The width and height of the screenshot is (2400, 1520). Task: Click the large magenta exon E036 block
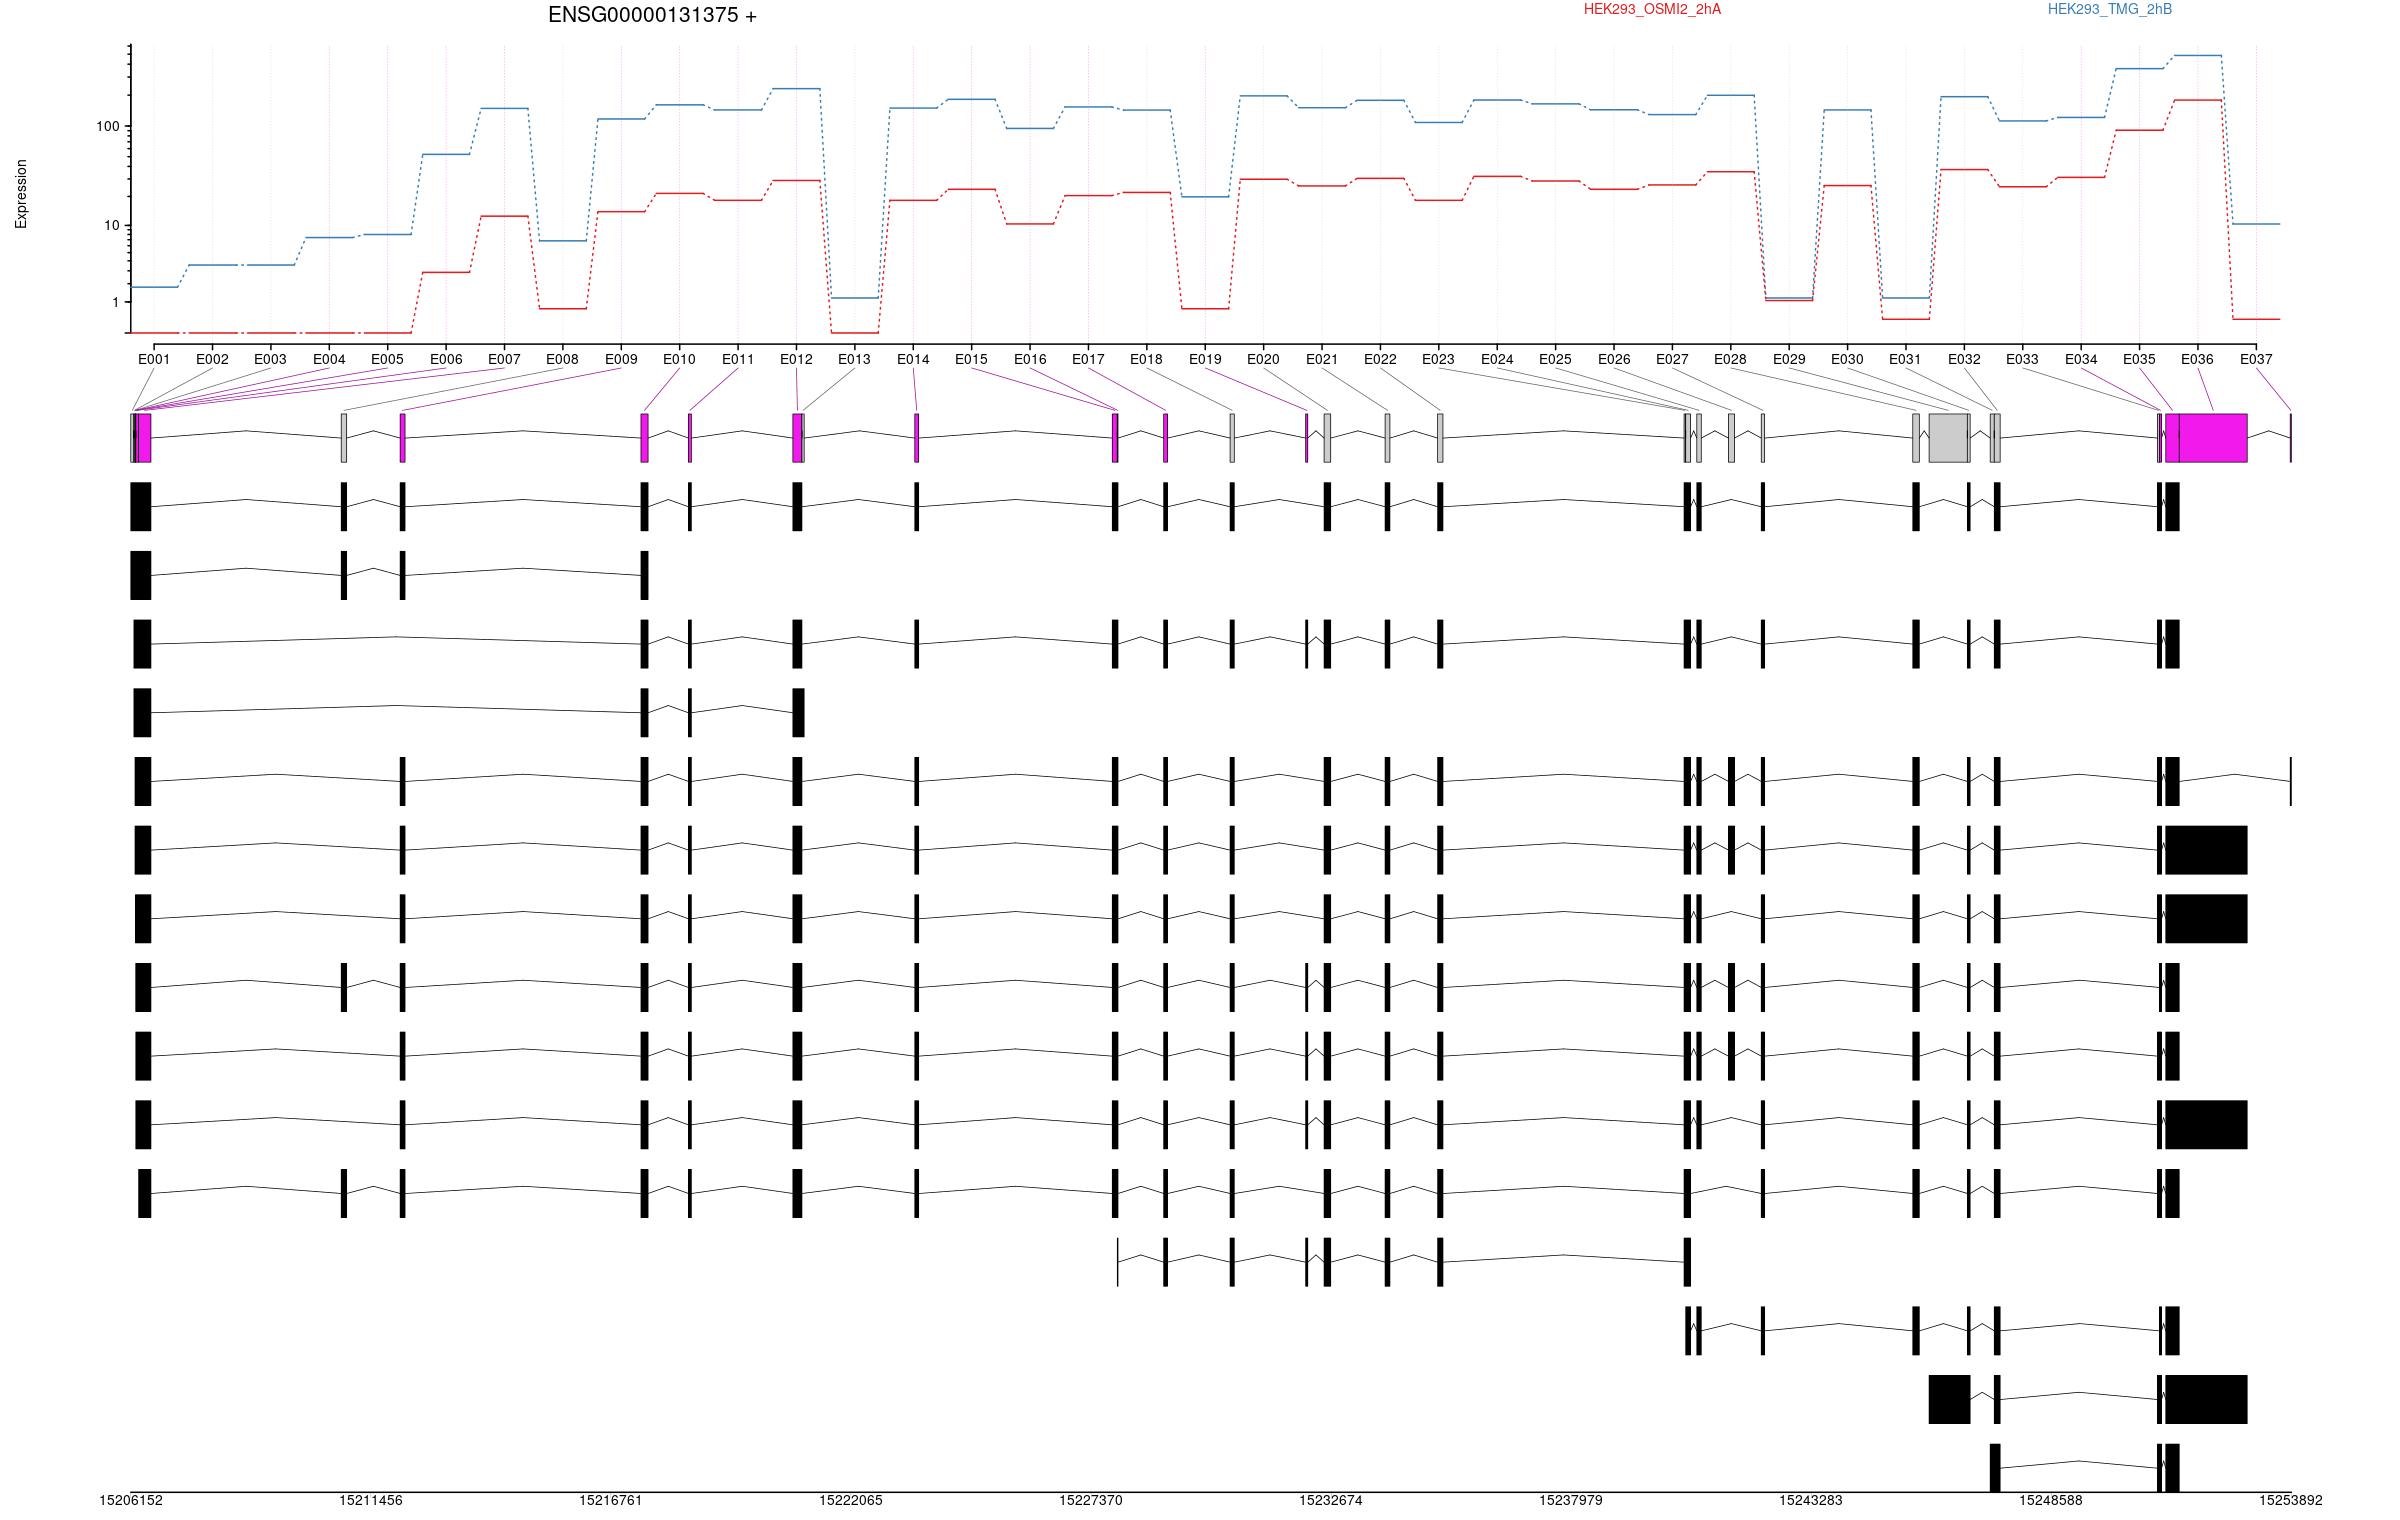pyautogui.click(x=2213, y=438)
